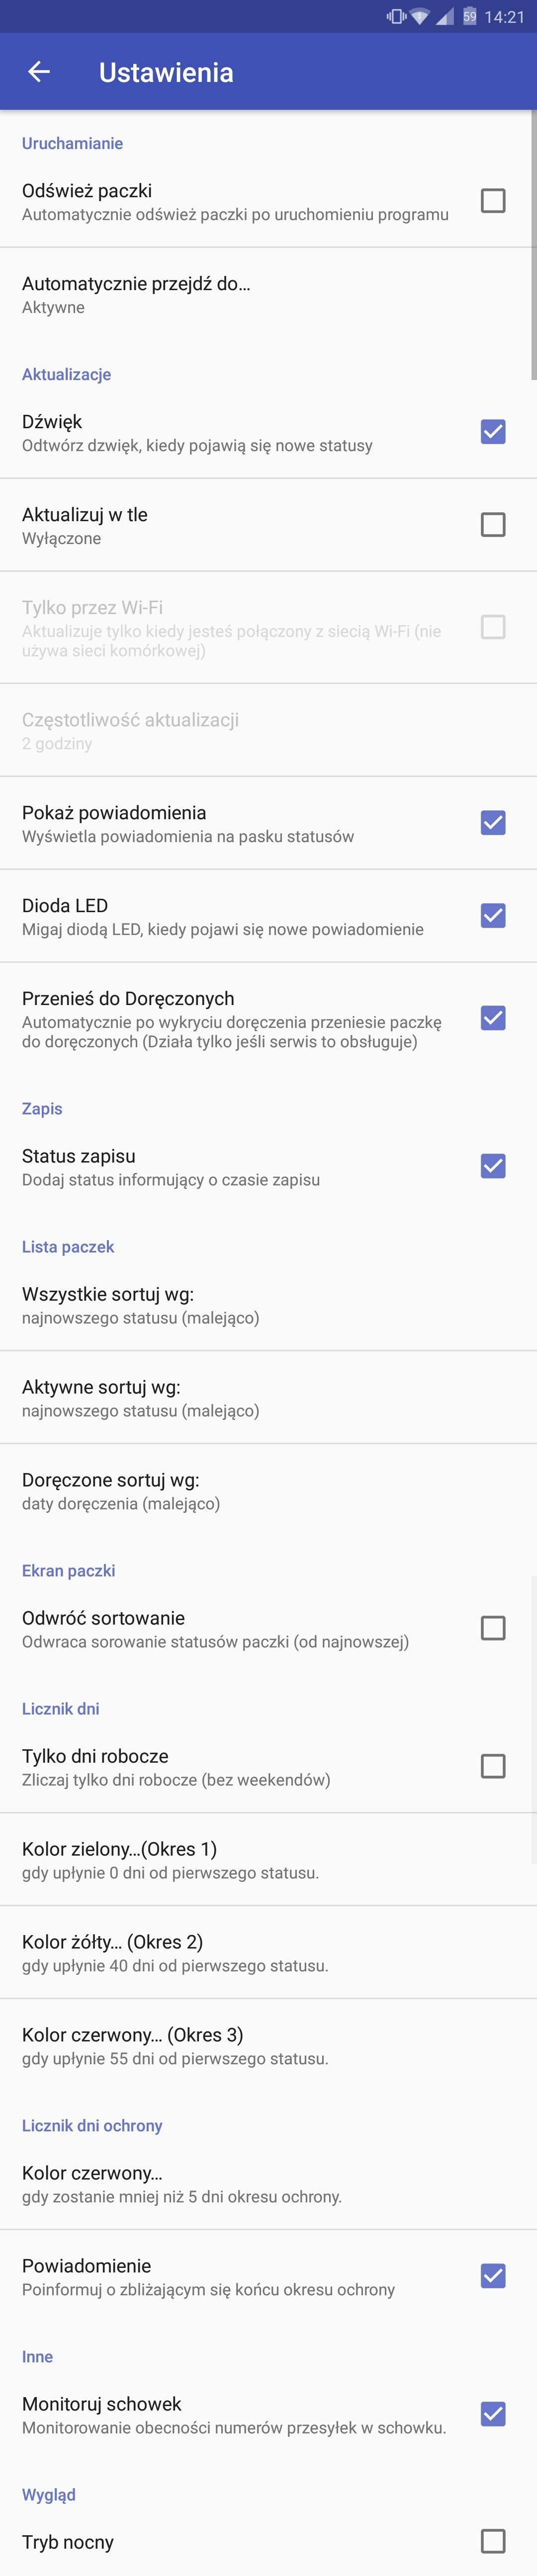Enable Aktualizuj w tle checkbox
The height and width of the screenshot is (2576, 537).
[x=493, y=525]
